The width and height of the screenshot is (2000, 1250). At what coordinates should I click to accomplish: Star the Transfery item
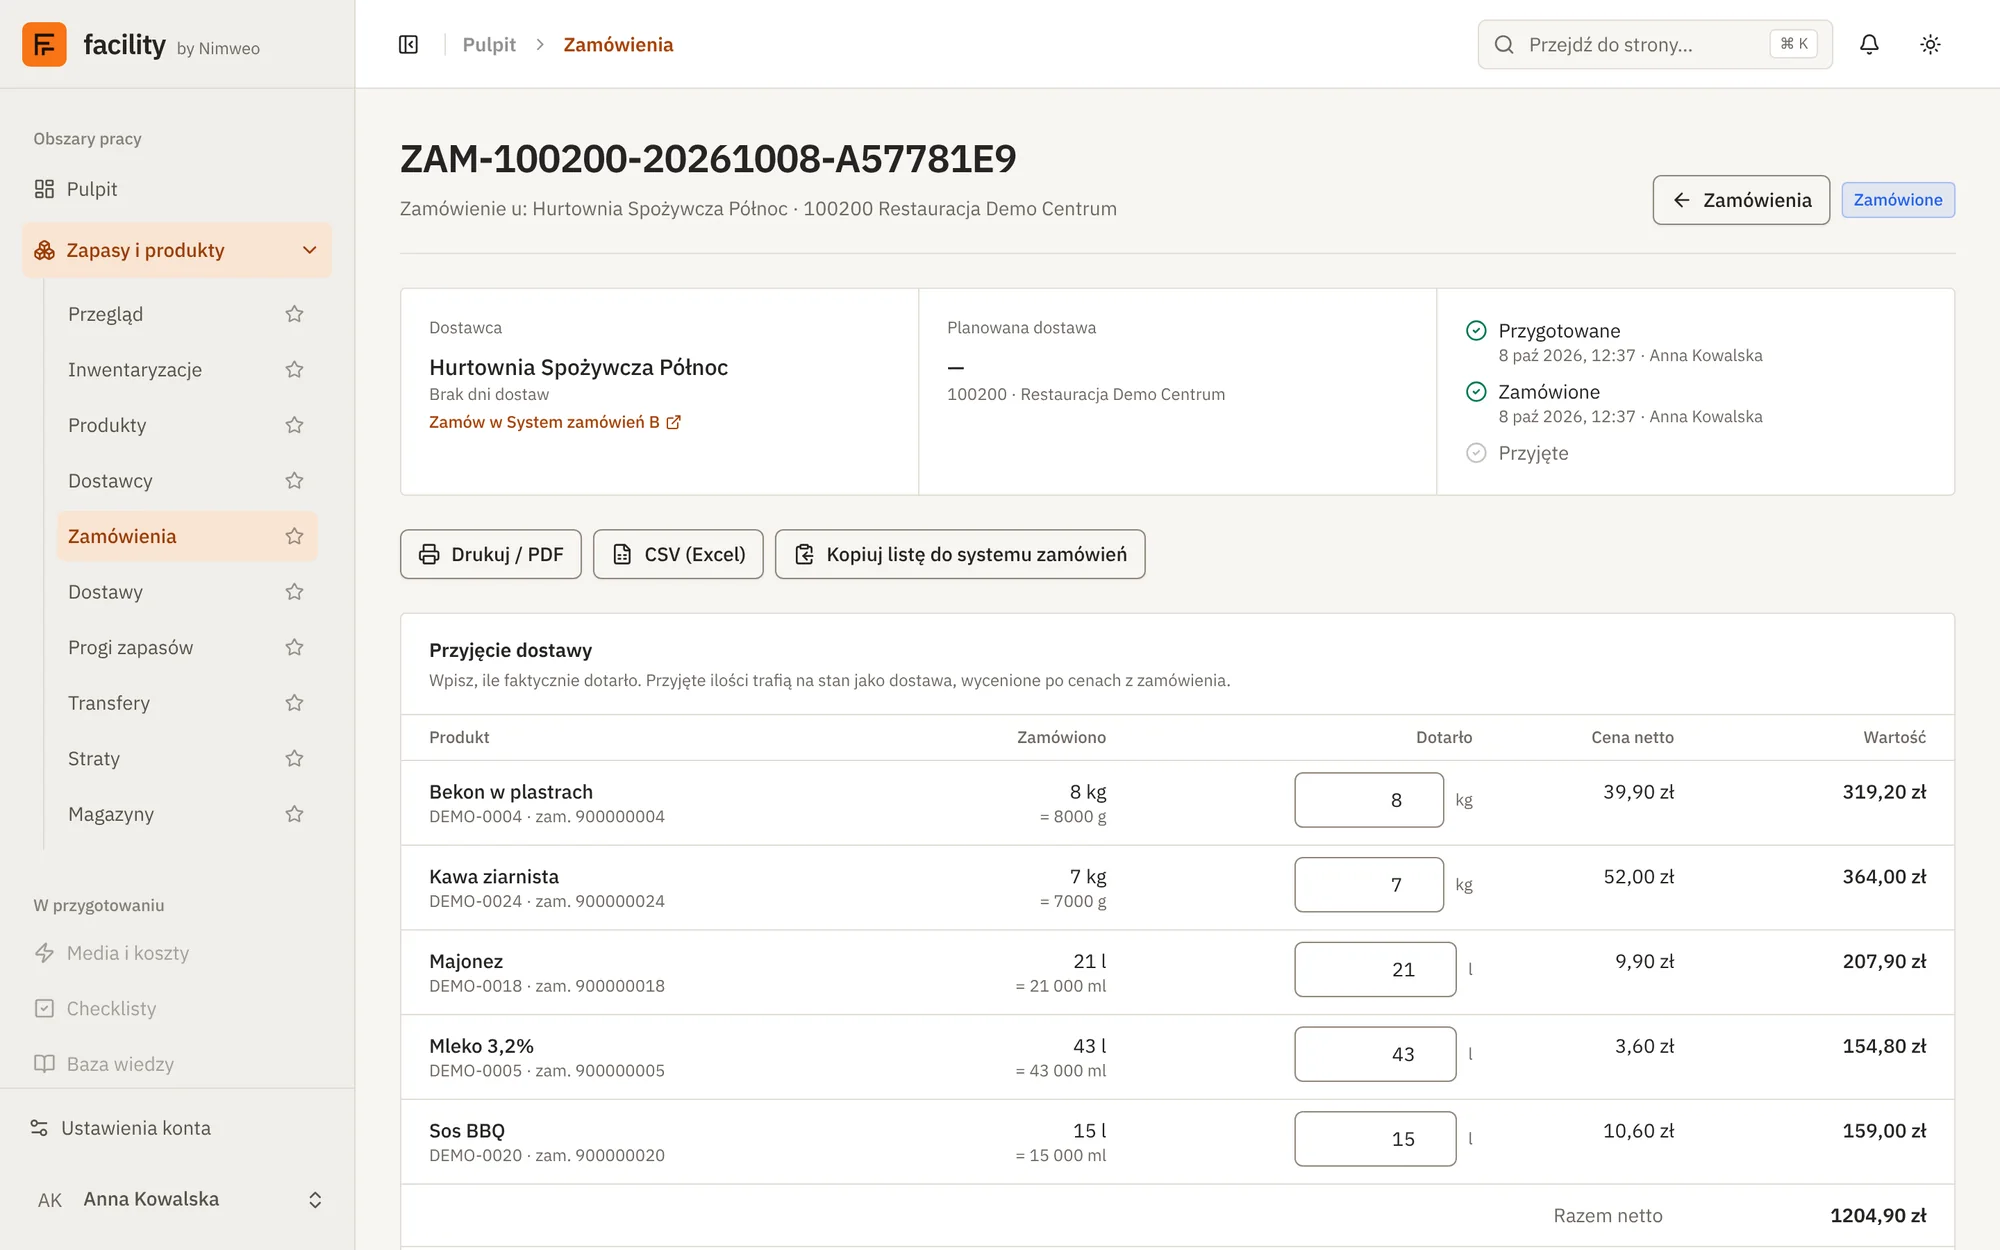click(x=294, y=703)
